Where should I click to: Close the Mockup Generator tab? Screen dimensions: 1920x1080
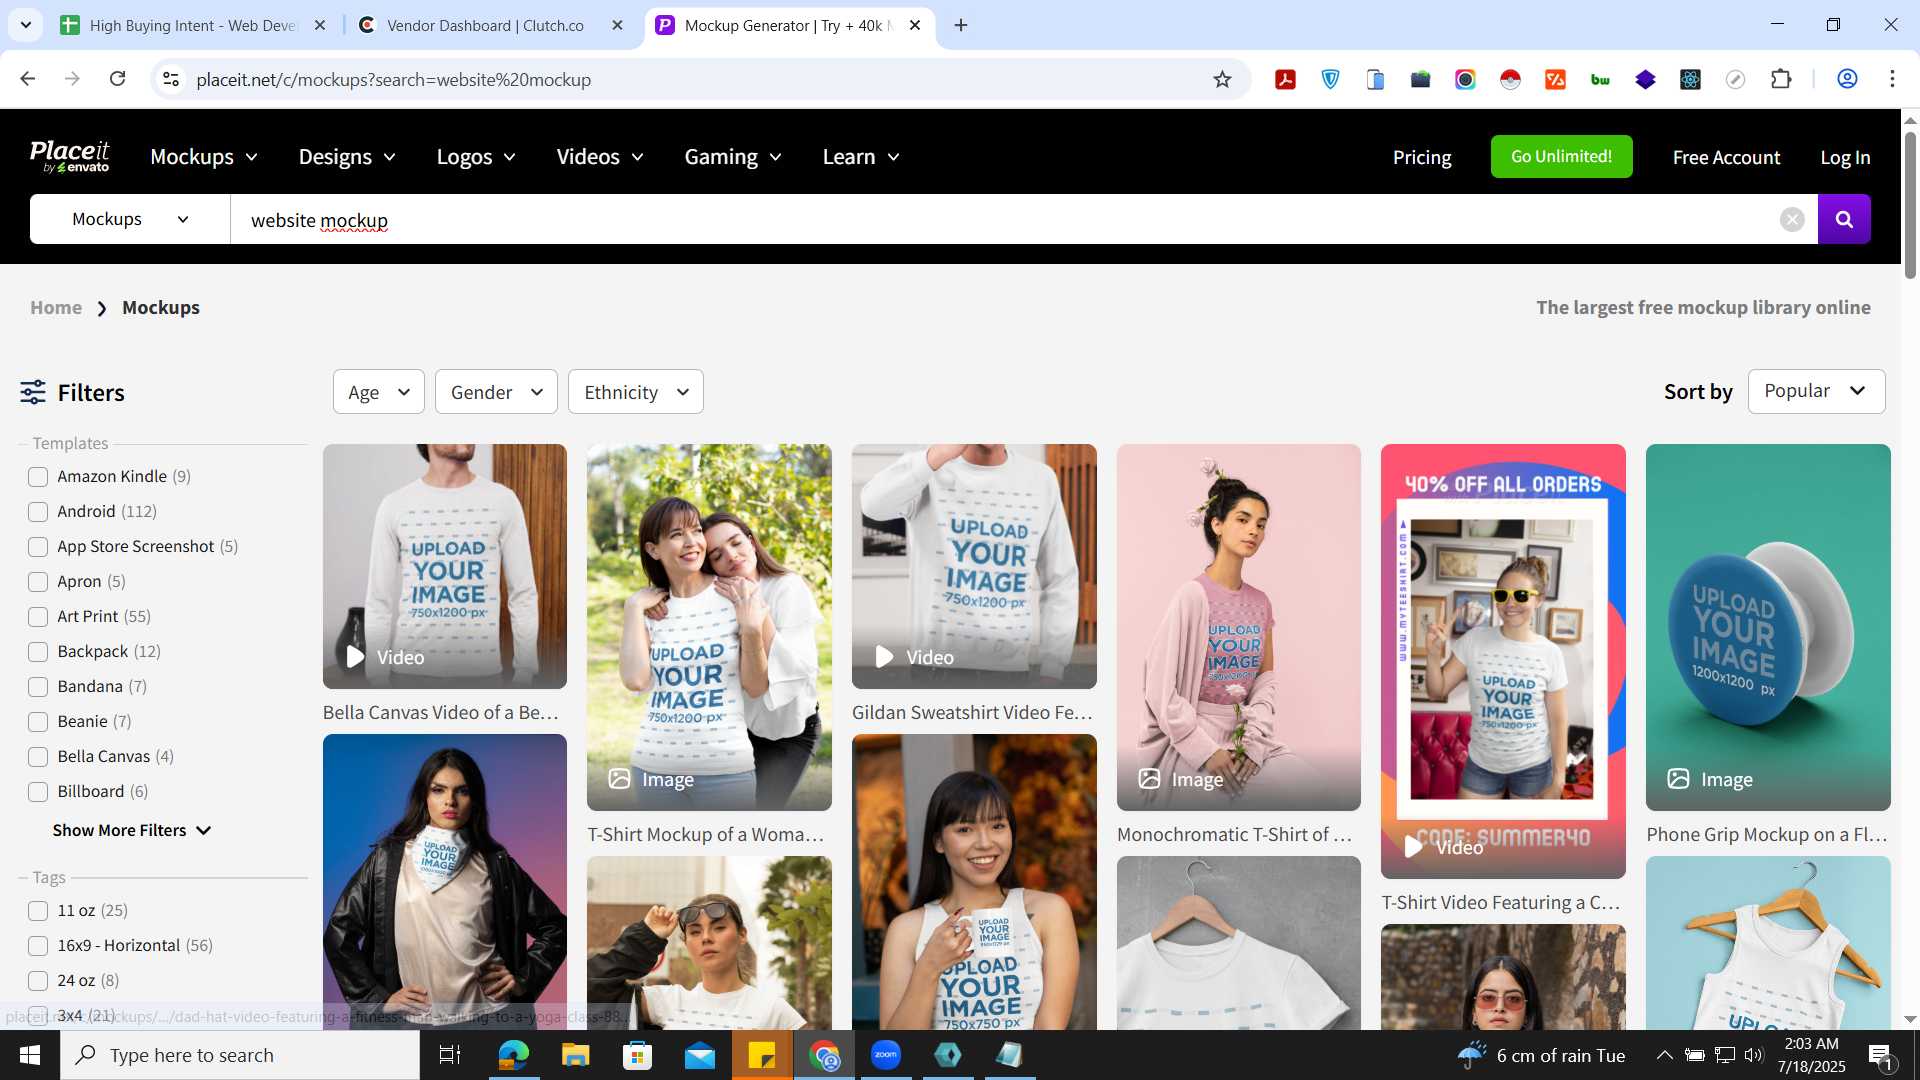click(x=915, y=25)
